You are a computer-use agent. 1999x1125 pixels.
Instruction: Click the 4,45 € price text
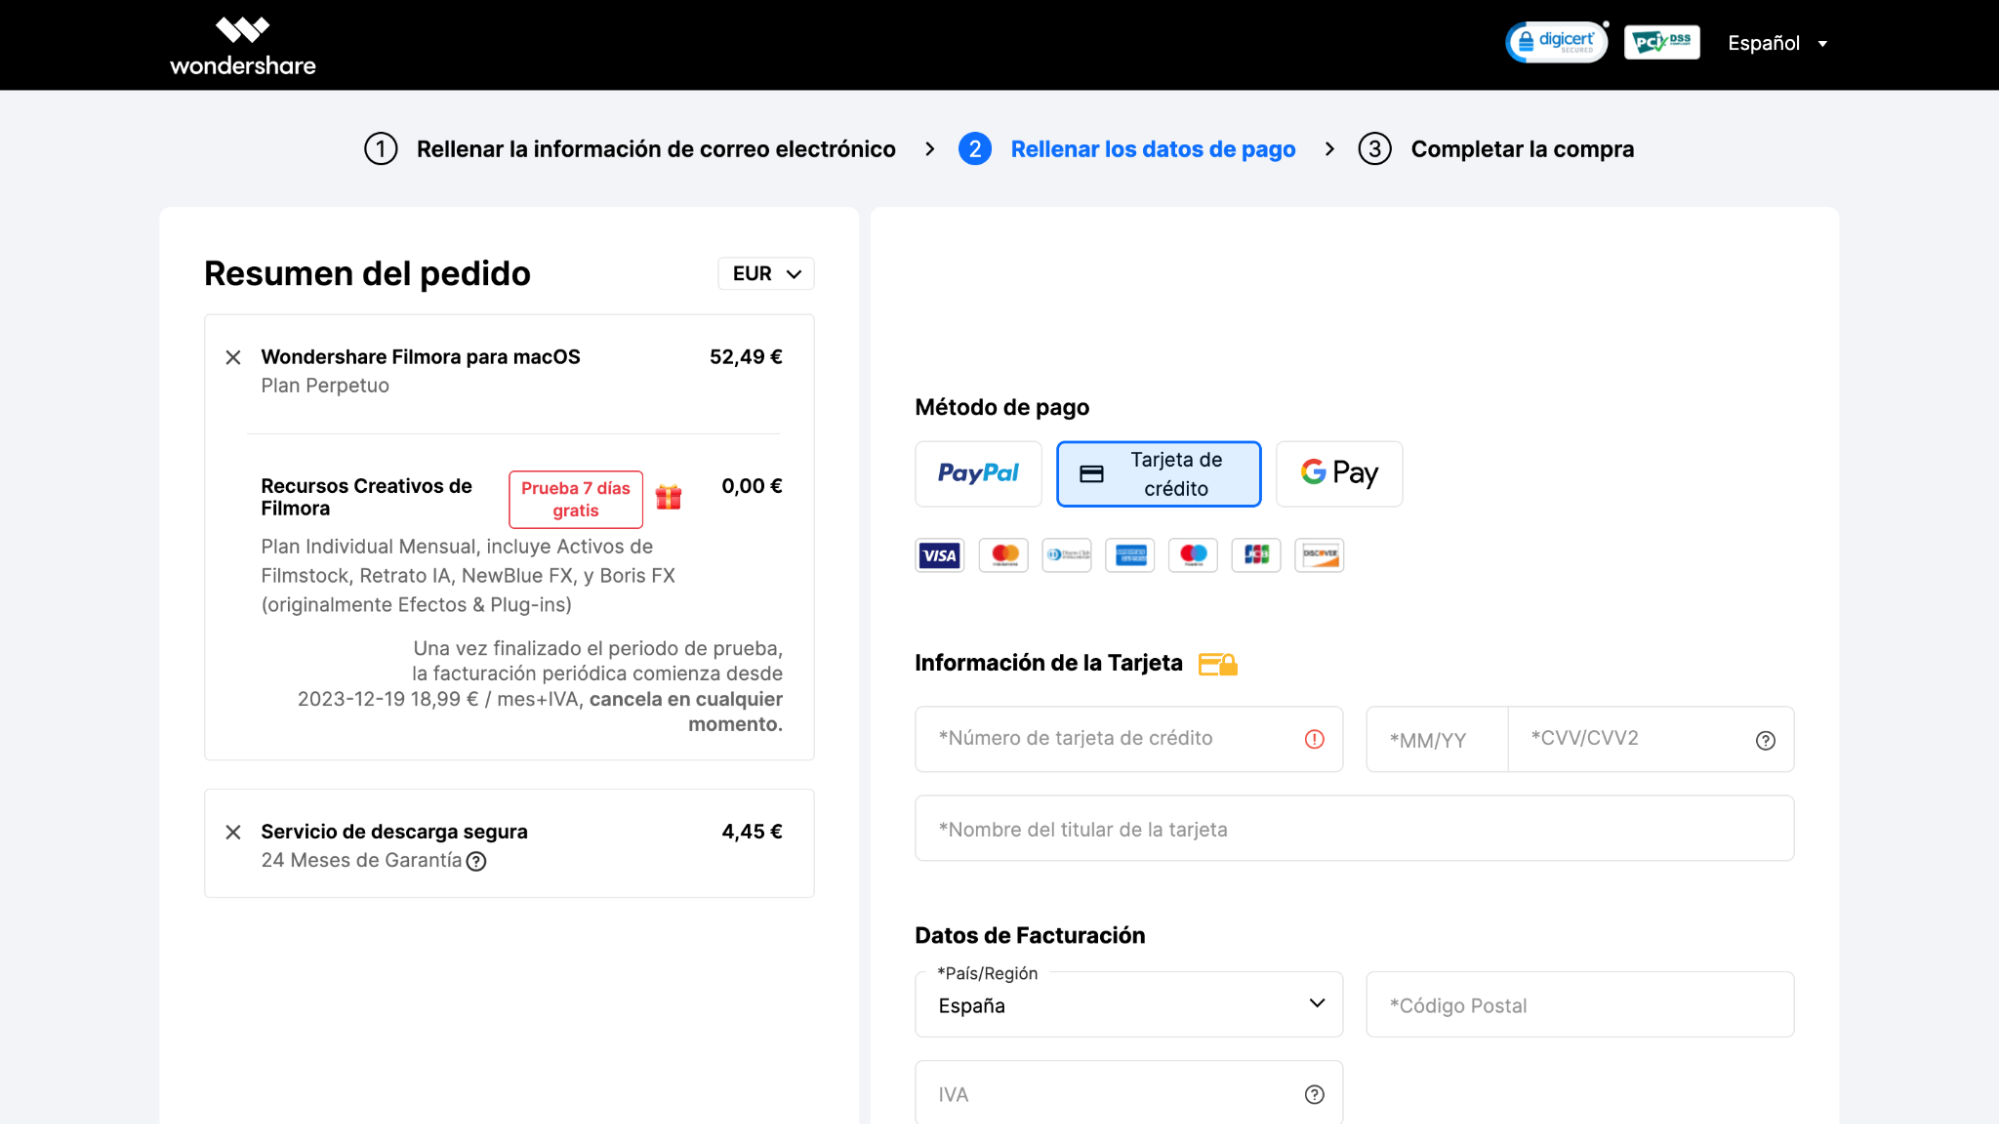pos(752,832)
